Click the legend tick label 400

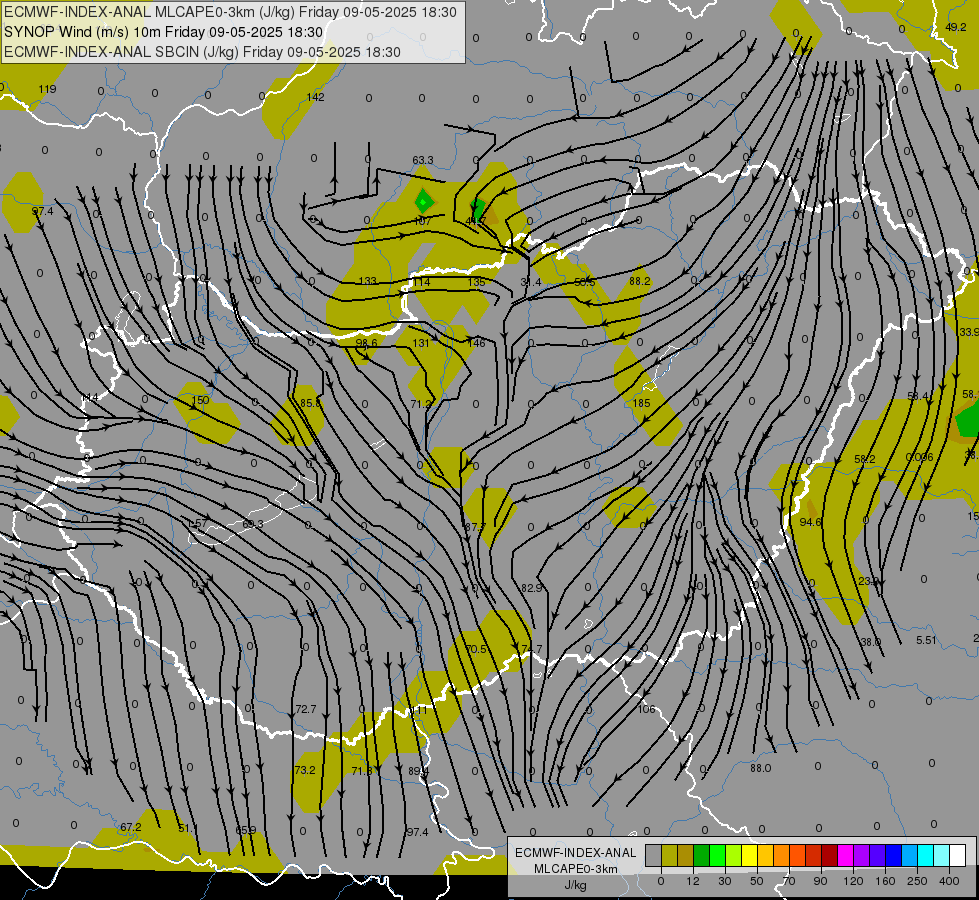point(949,881)
